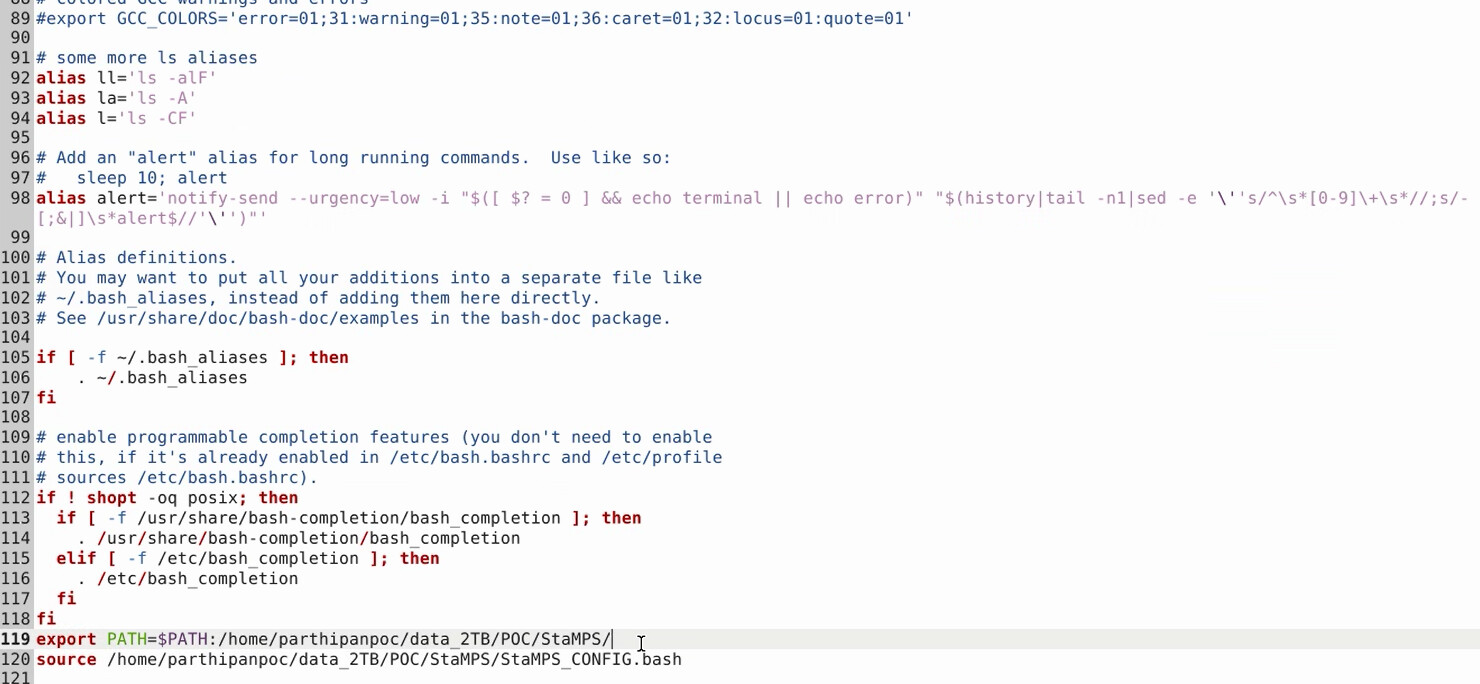The width and height of the screenshot is (1480, 684).
Task: Click line number 98 in the gutter
Action: pyautogui.click(x=20, y=198)
